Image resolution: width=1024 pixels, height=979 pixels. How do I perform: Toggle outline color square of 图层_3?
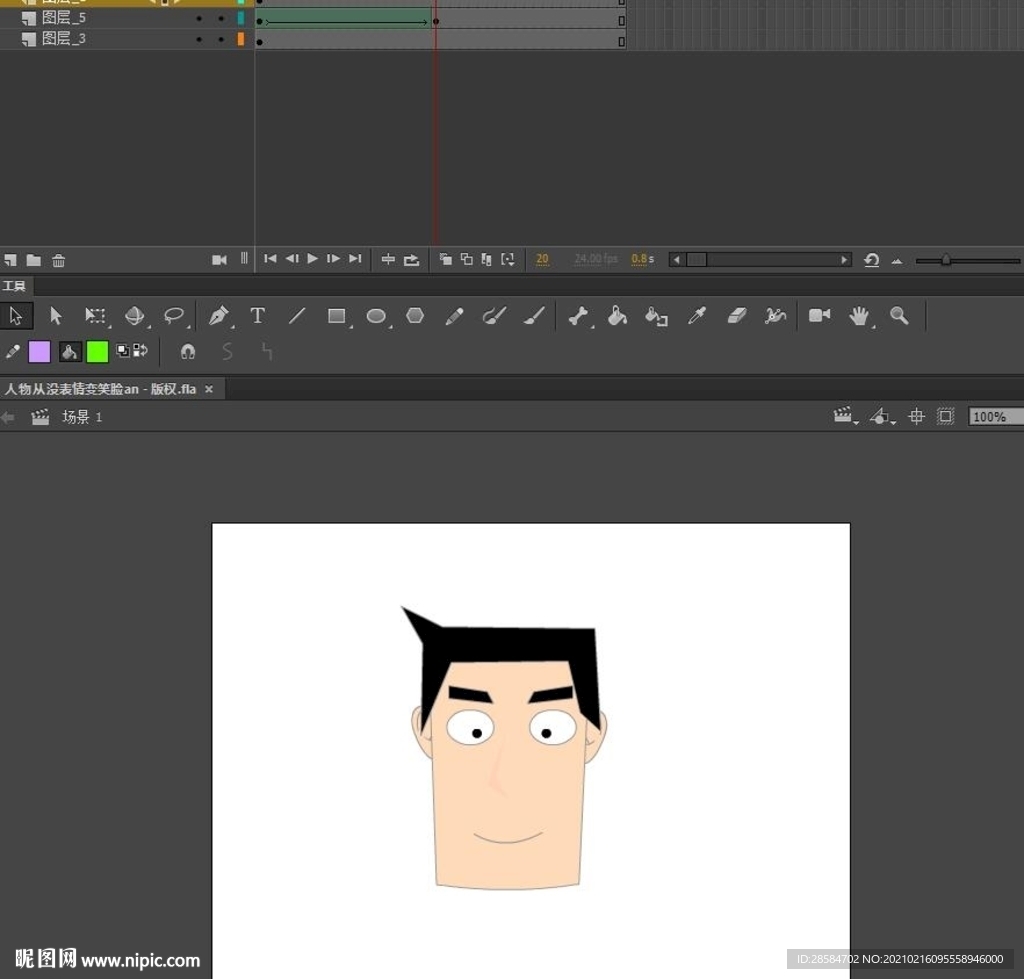[241, 39]
